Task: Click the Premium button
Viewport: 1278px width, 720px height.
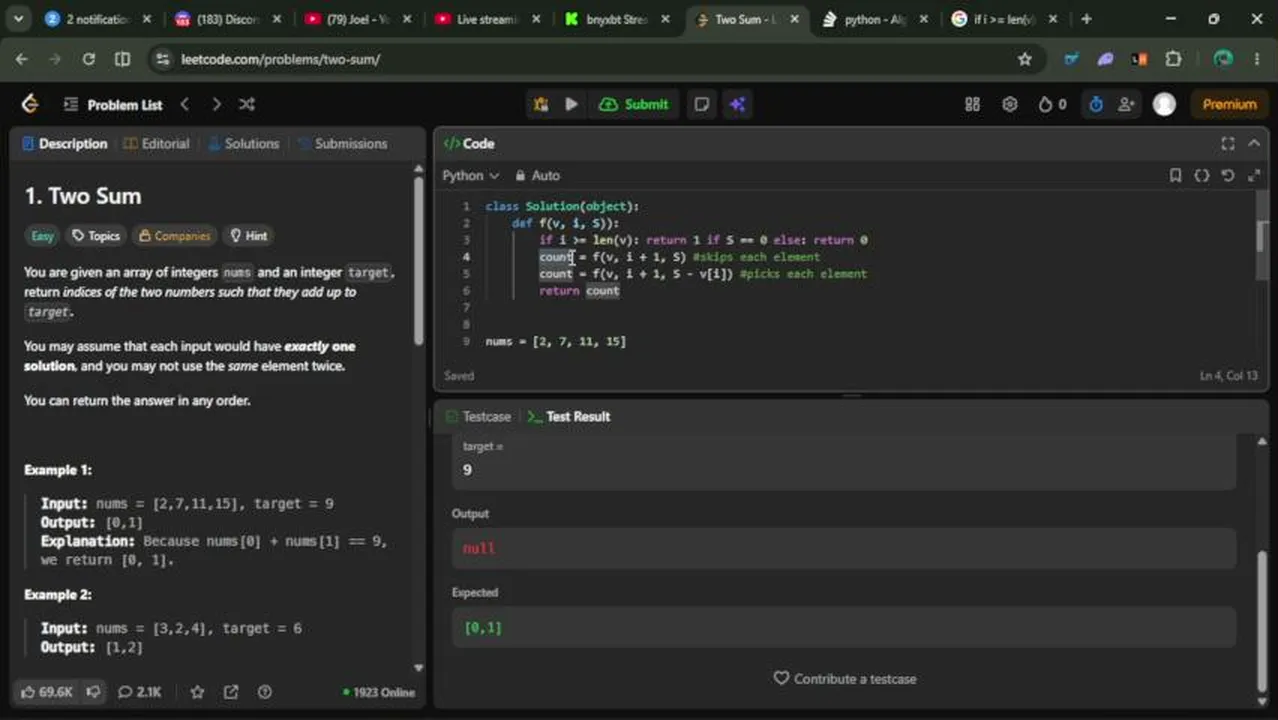Action: click(1229, 104)
